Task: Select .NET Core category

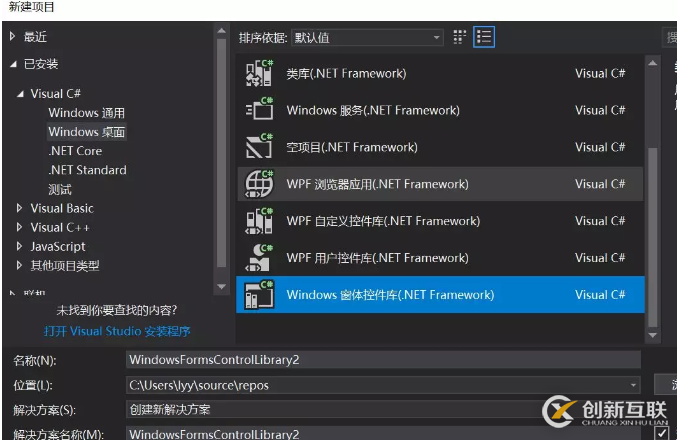Action: point(75,151)
